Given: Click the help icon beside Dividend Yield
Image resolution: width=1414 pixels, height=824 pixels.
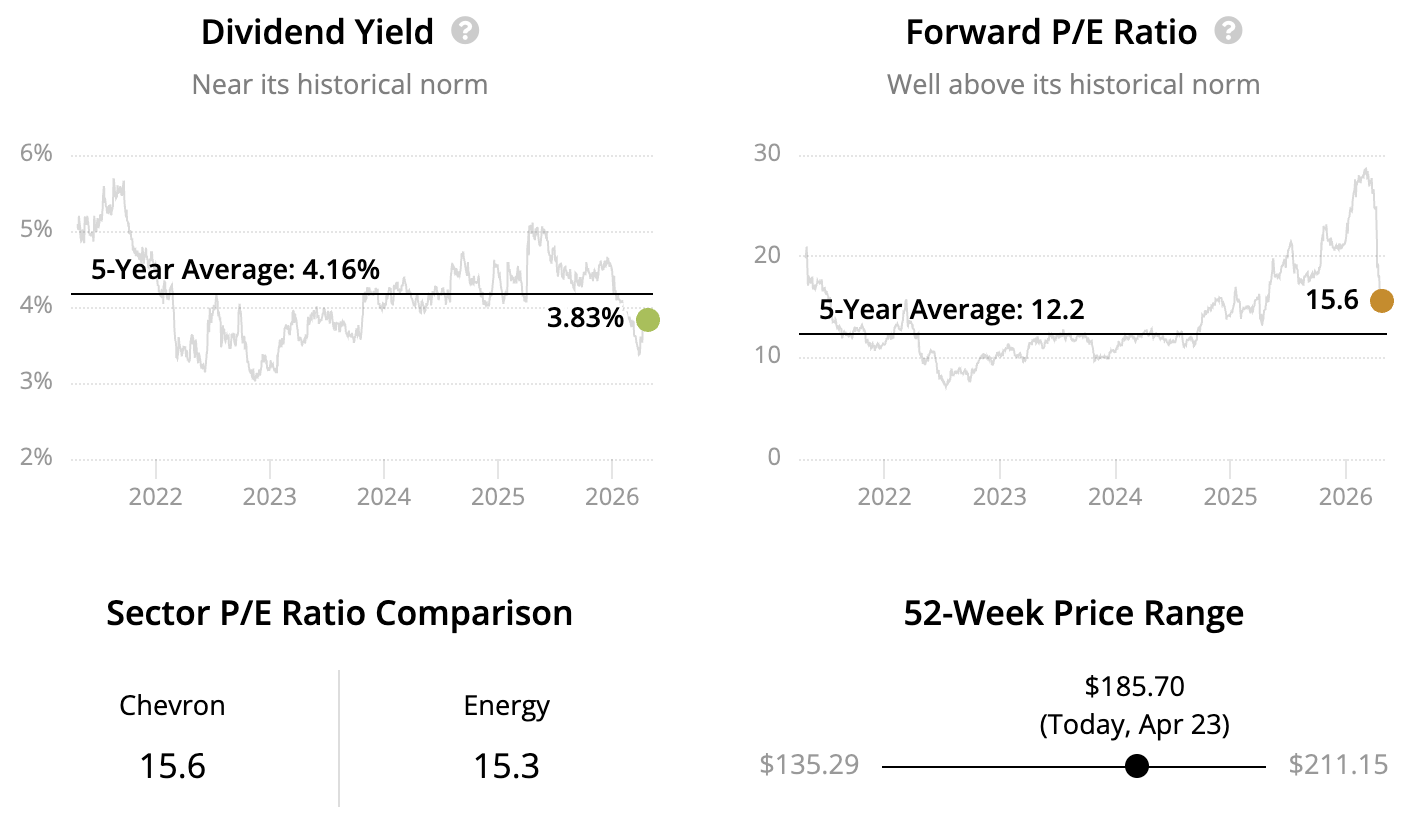Looking at the screenshot, I should coord(465,31).
